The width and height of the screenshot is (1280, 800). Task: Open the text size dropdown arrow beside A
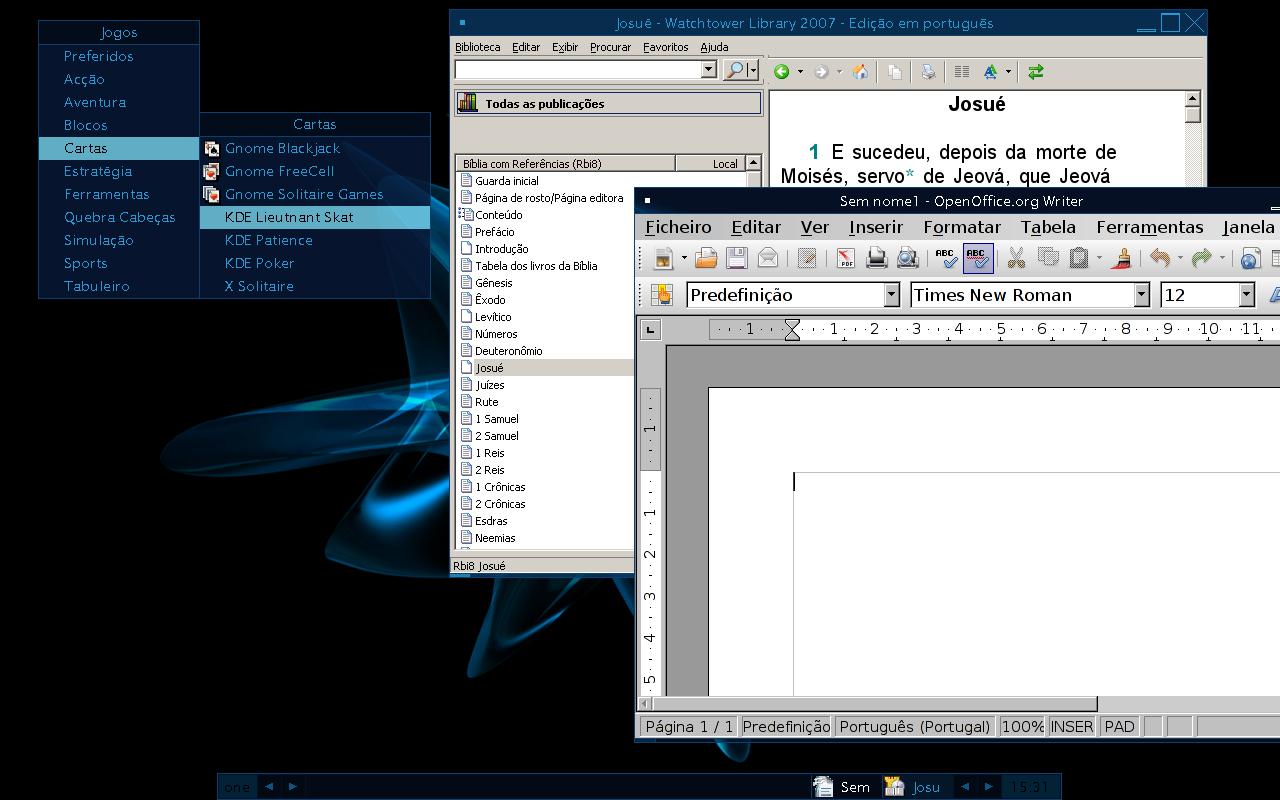pyautogui.click(x=1008, y=71)
